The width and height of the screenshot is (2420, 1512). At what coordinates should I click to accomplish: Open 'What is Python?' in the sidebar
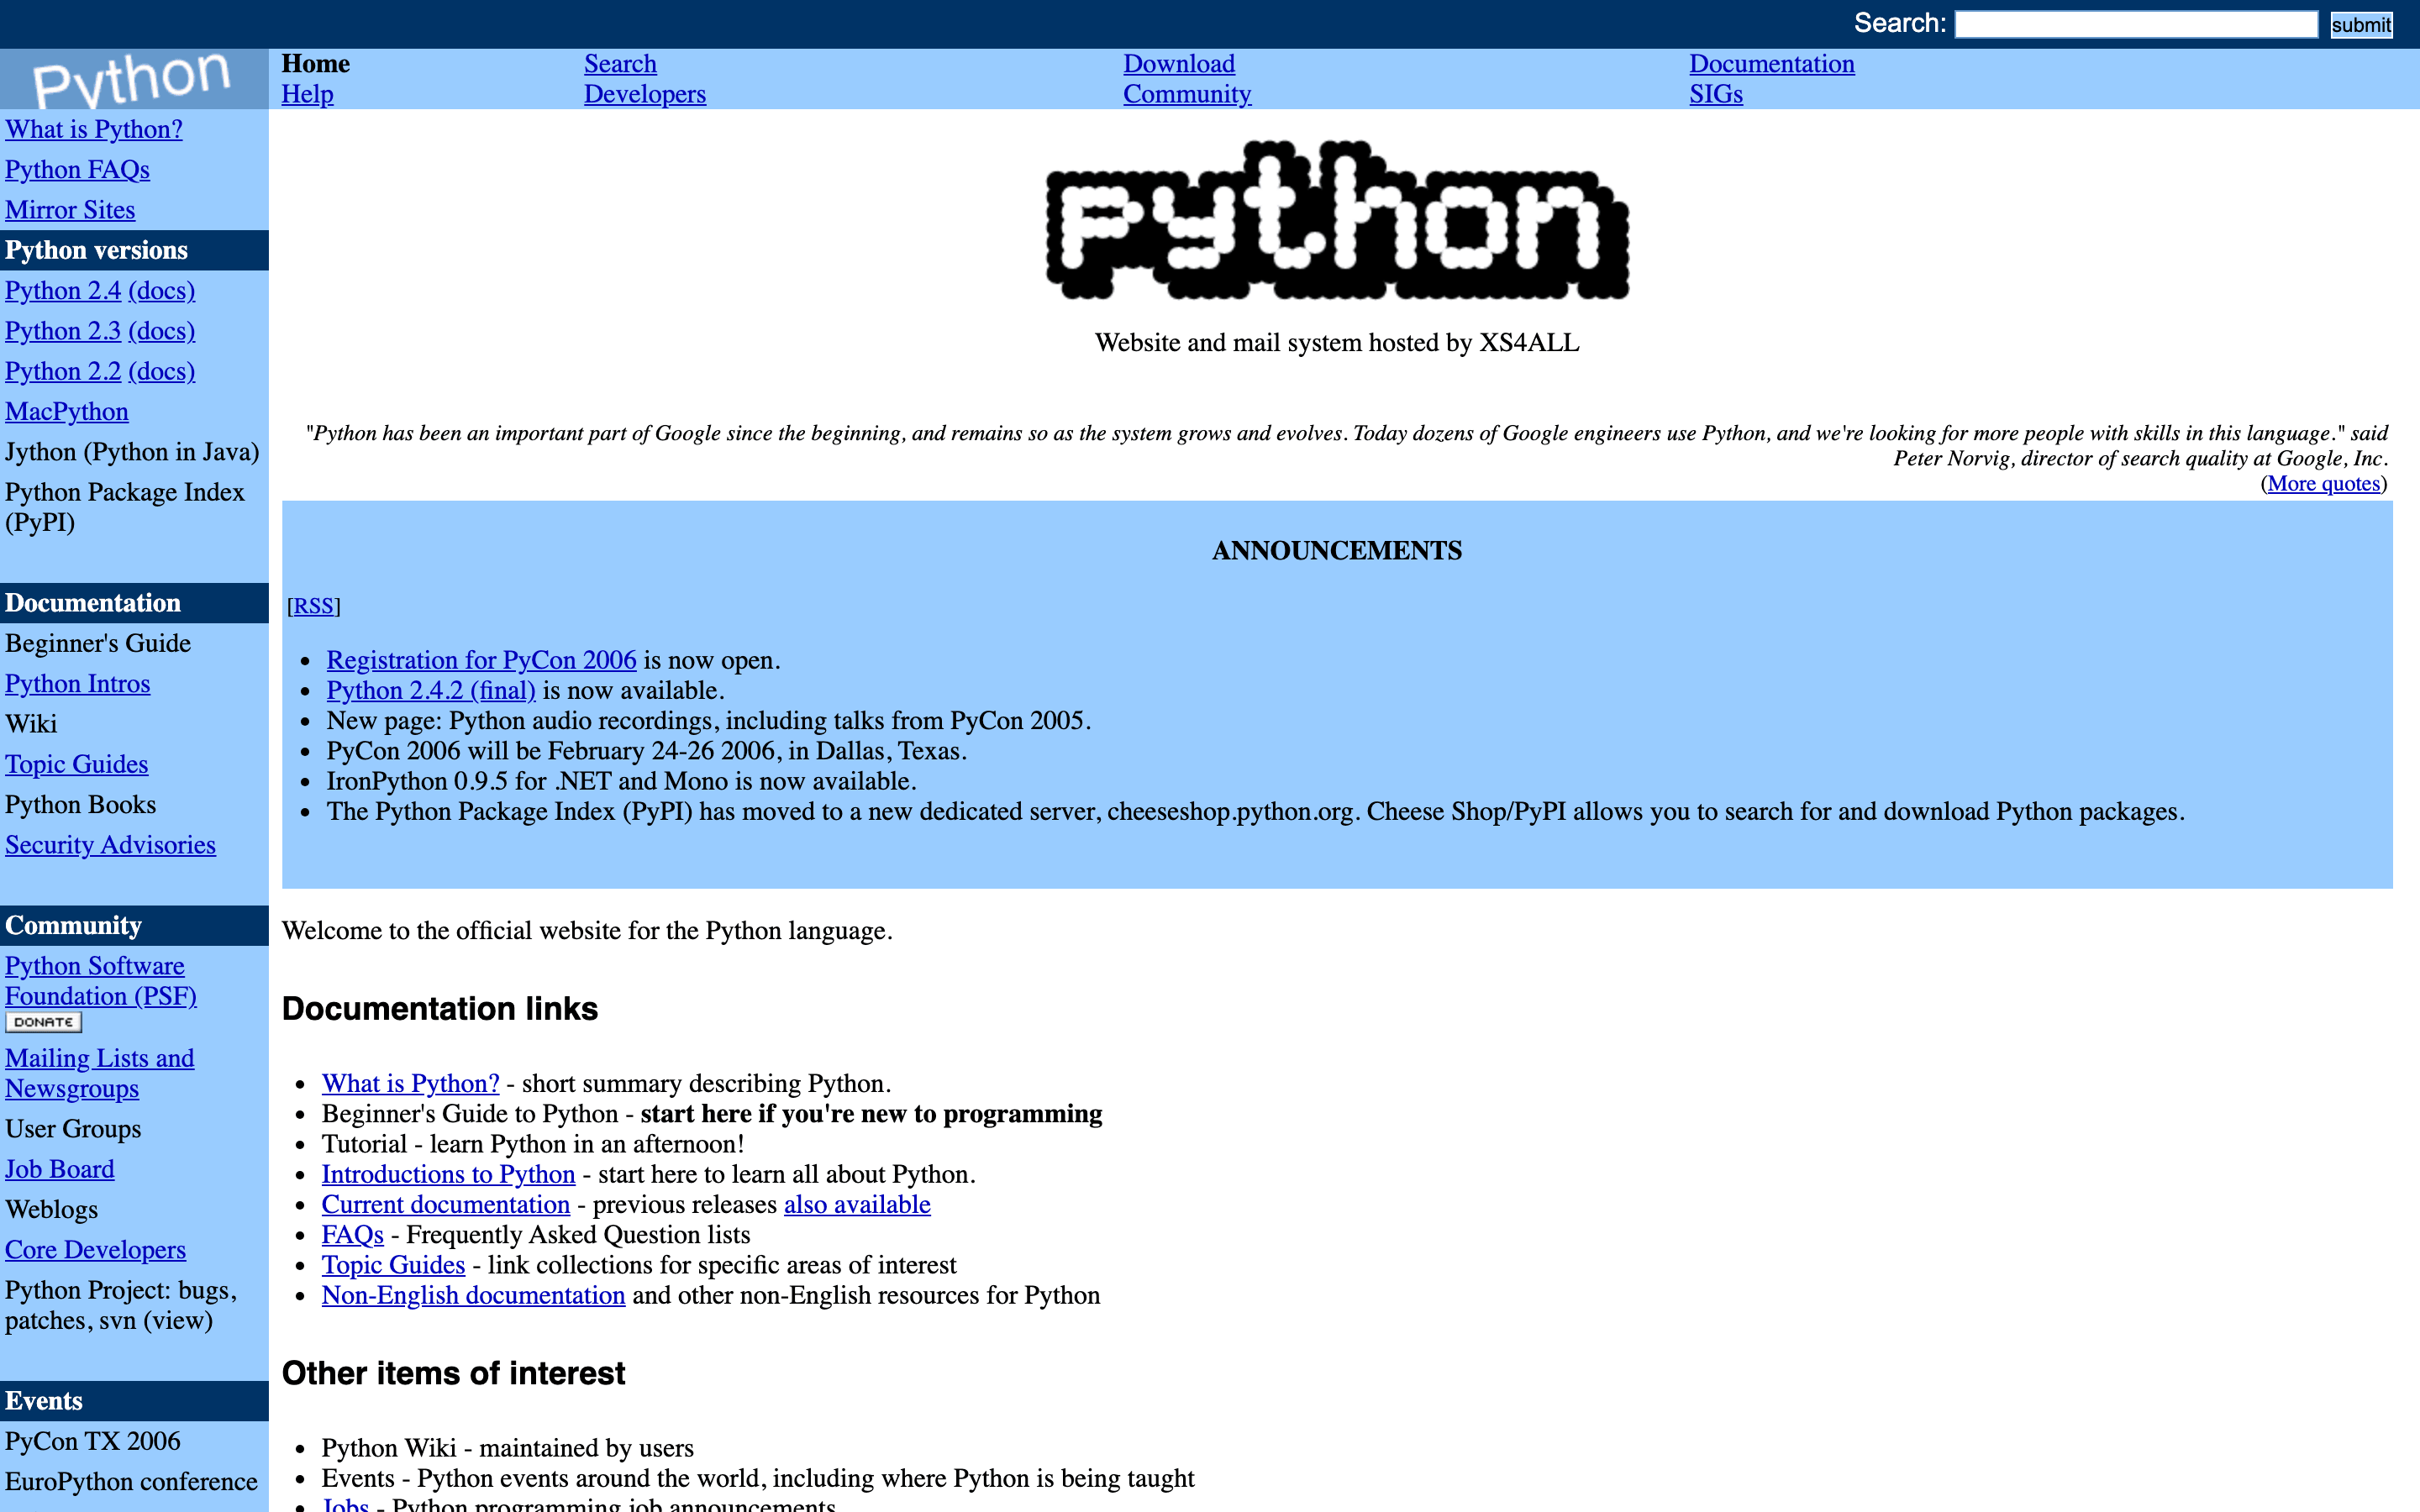click(94, 129)
